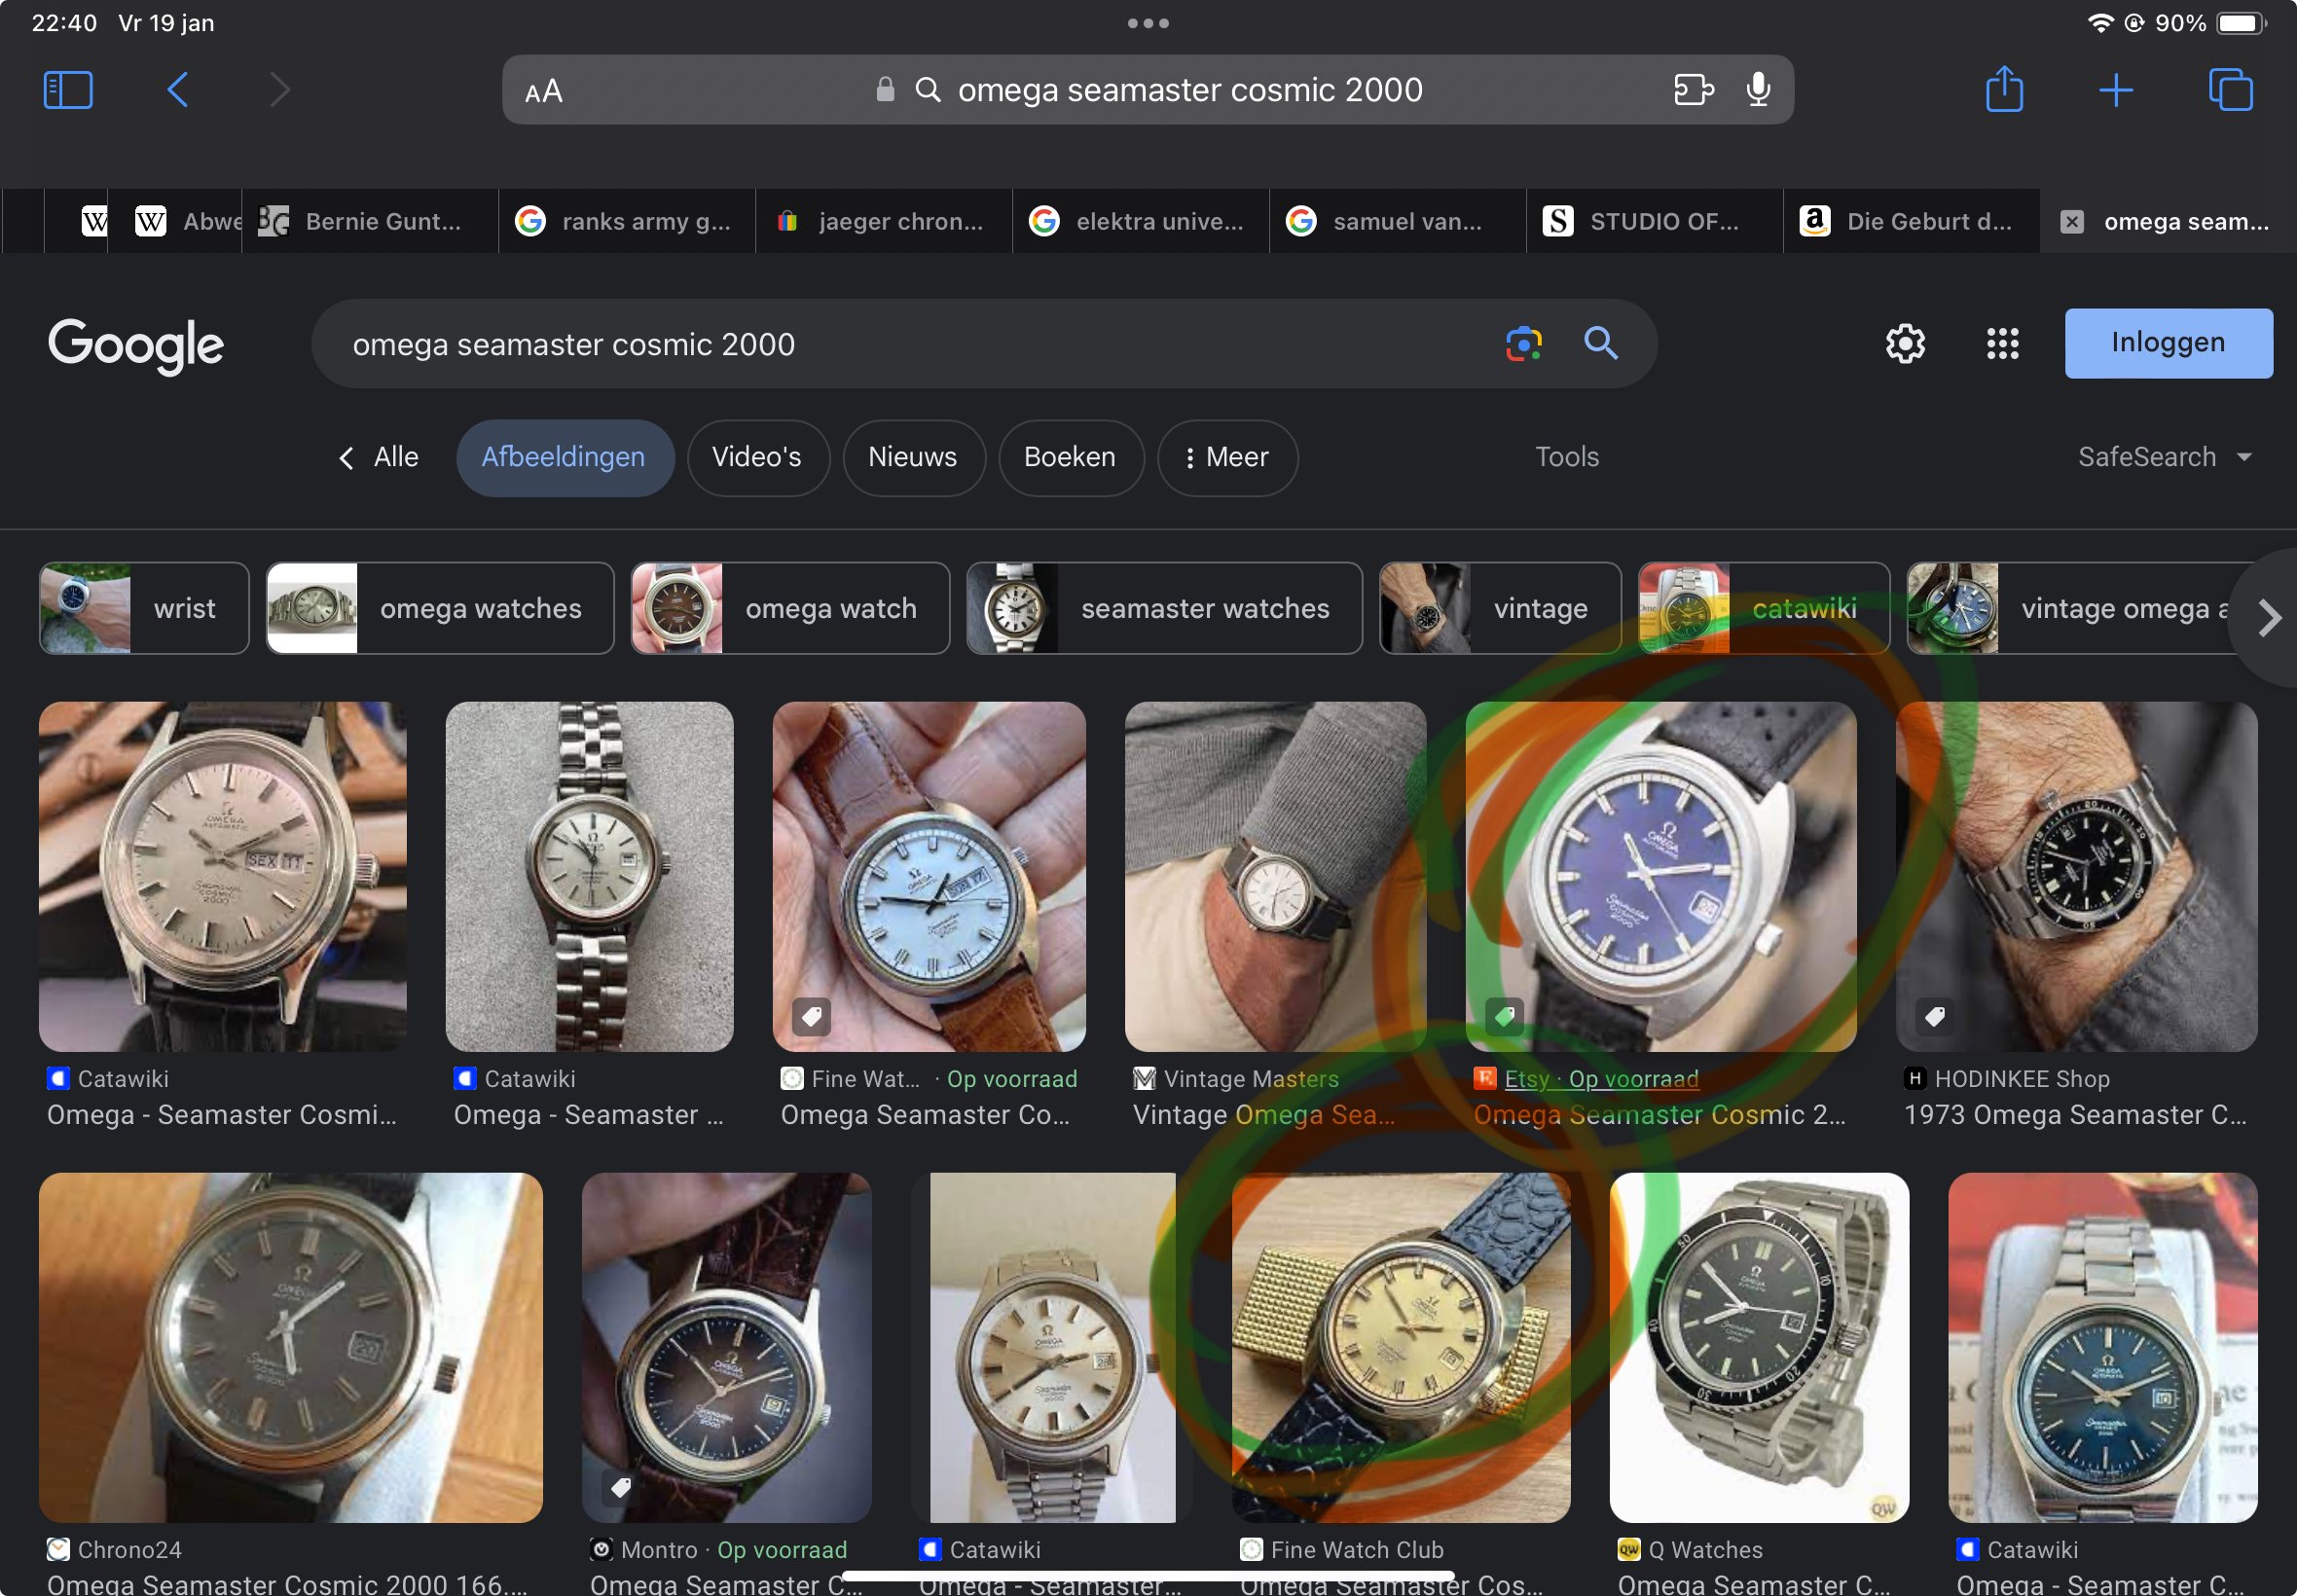Open Google settings via the gear icon
The height and width of the screenshot is (1596, 2297).
point(1905,344)
